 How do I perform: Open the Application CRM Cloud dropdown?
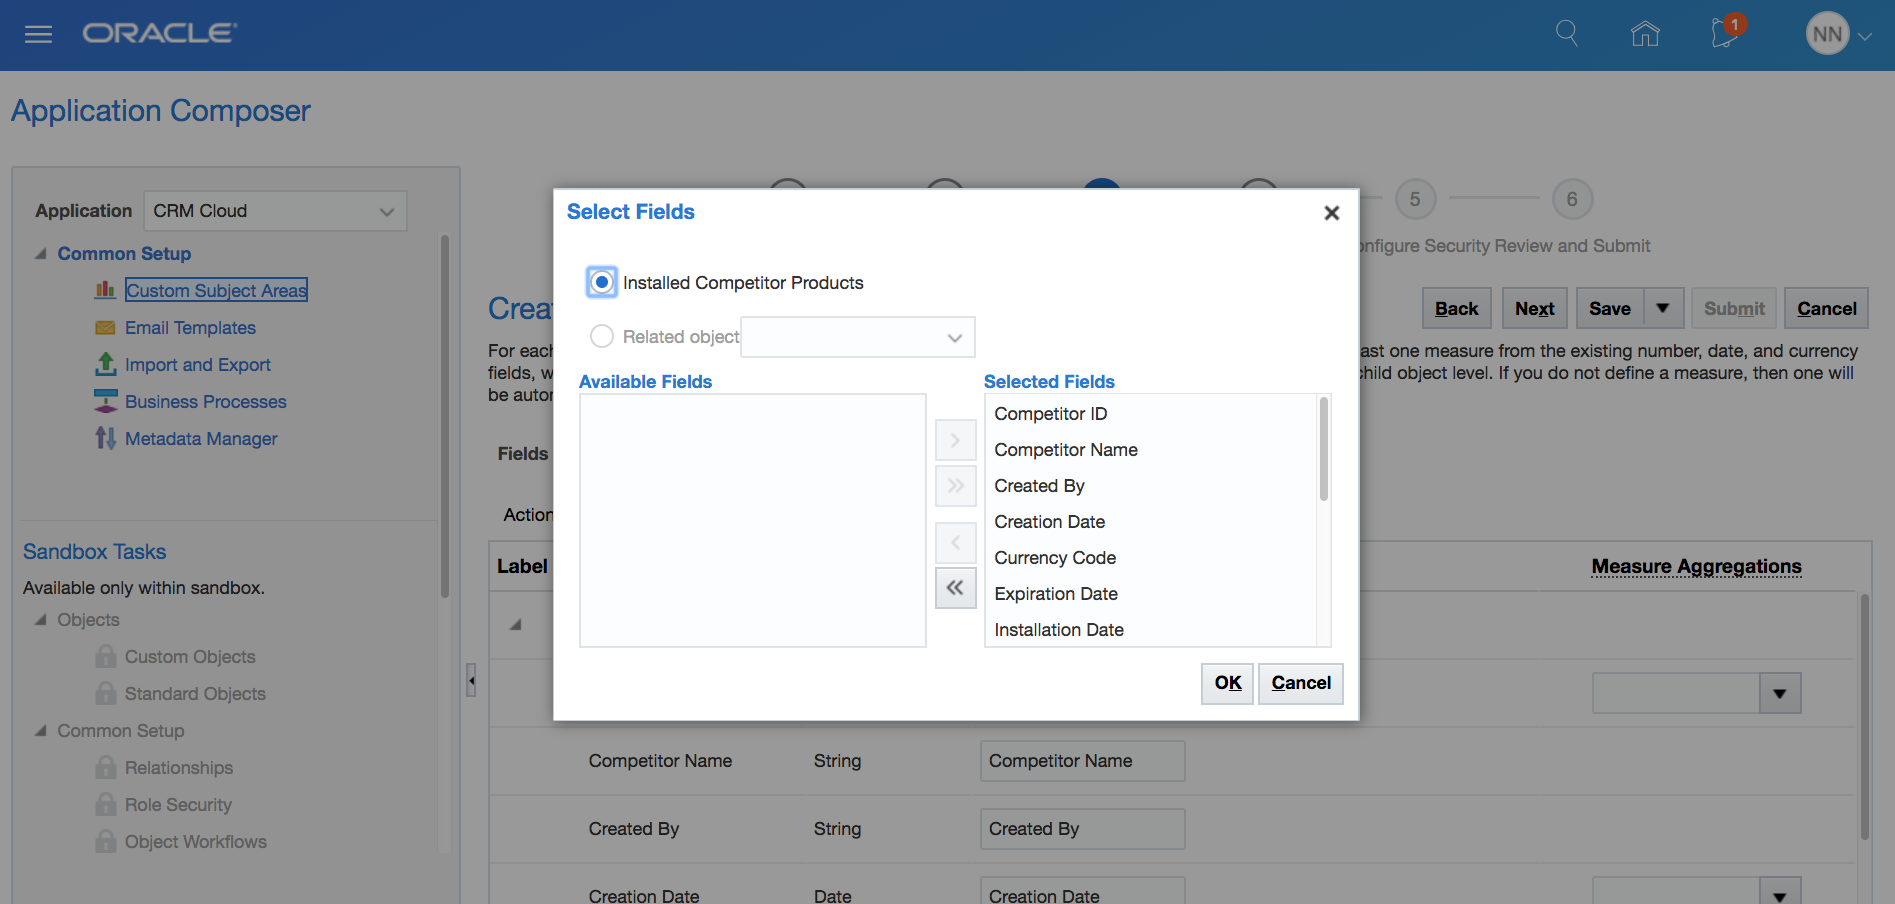(x=275, y=211)
